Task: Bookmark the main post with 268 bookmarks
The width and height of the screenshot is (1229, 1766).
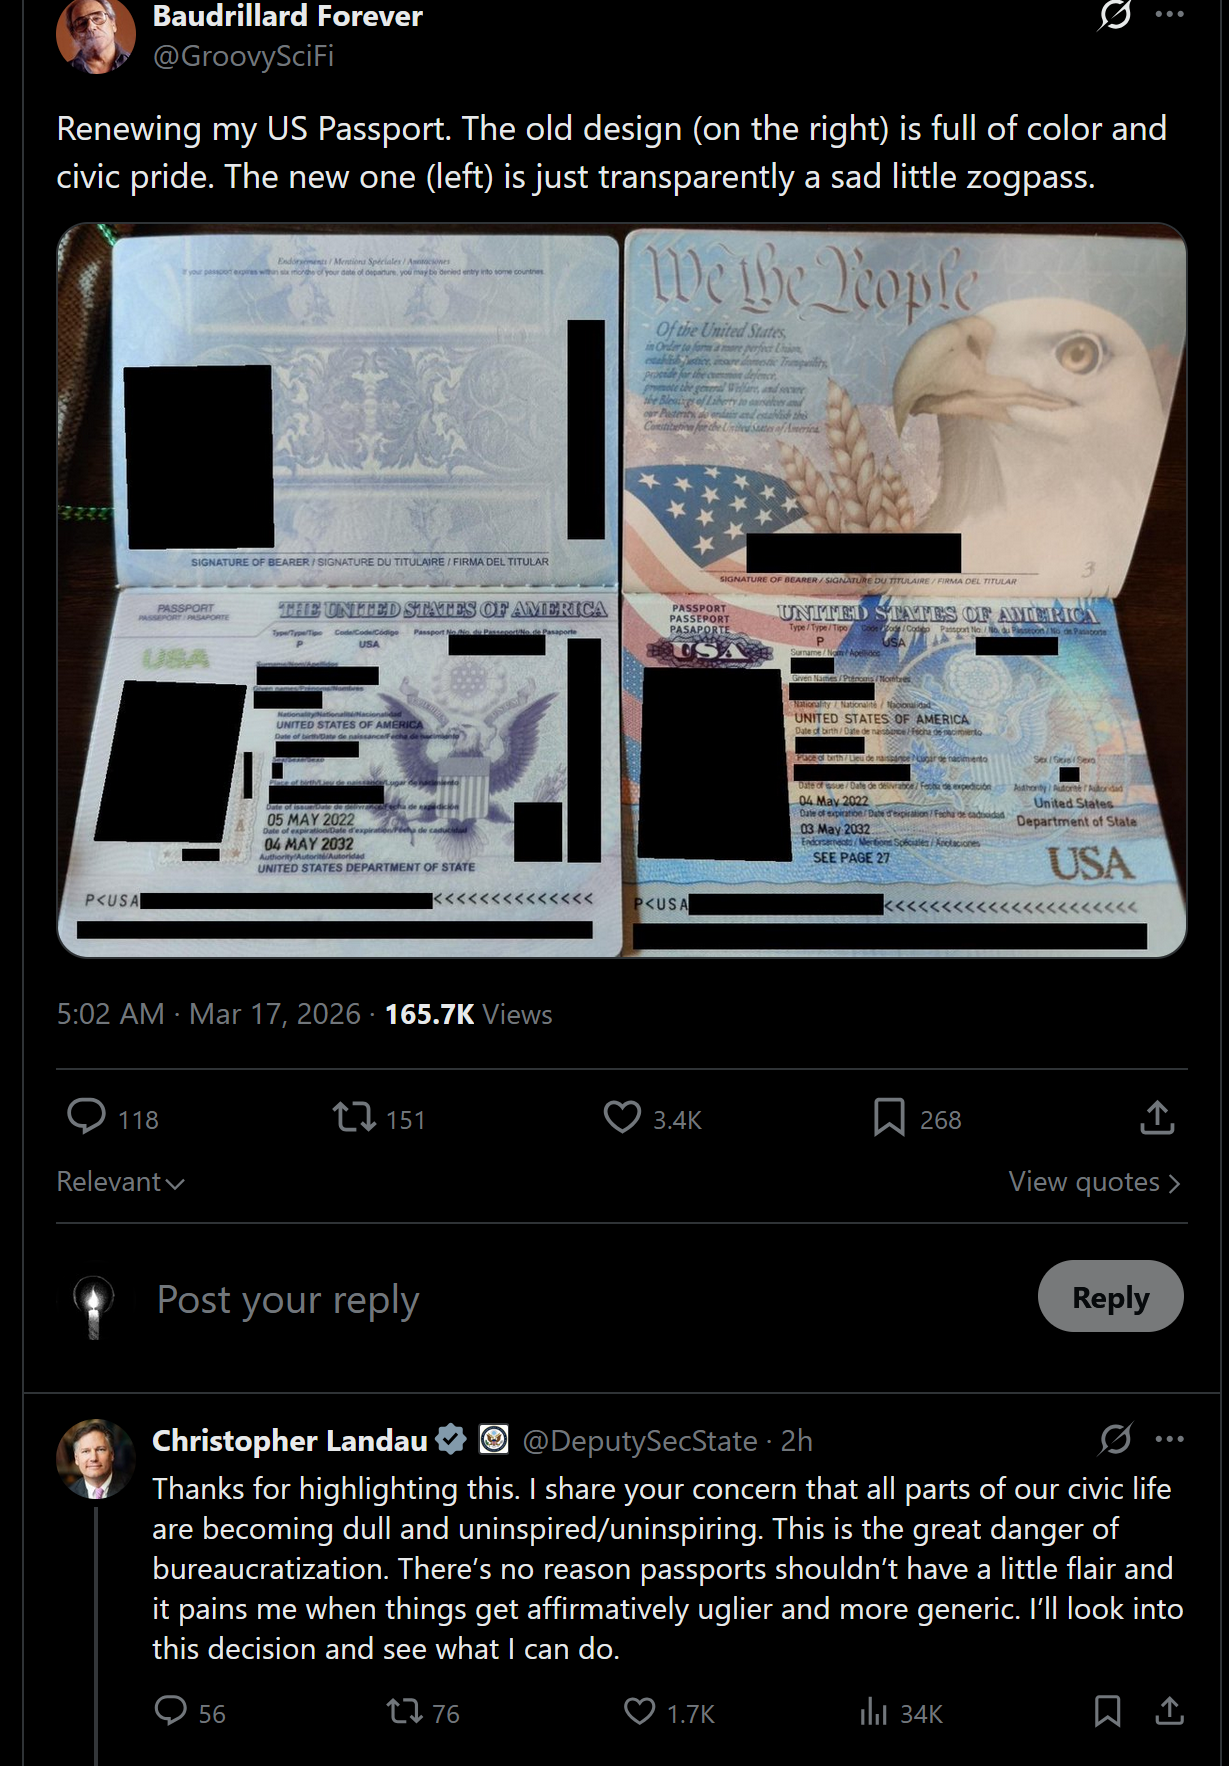Action: [x=889, y=1117]
